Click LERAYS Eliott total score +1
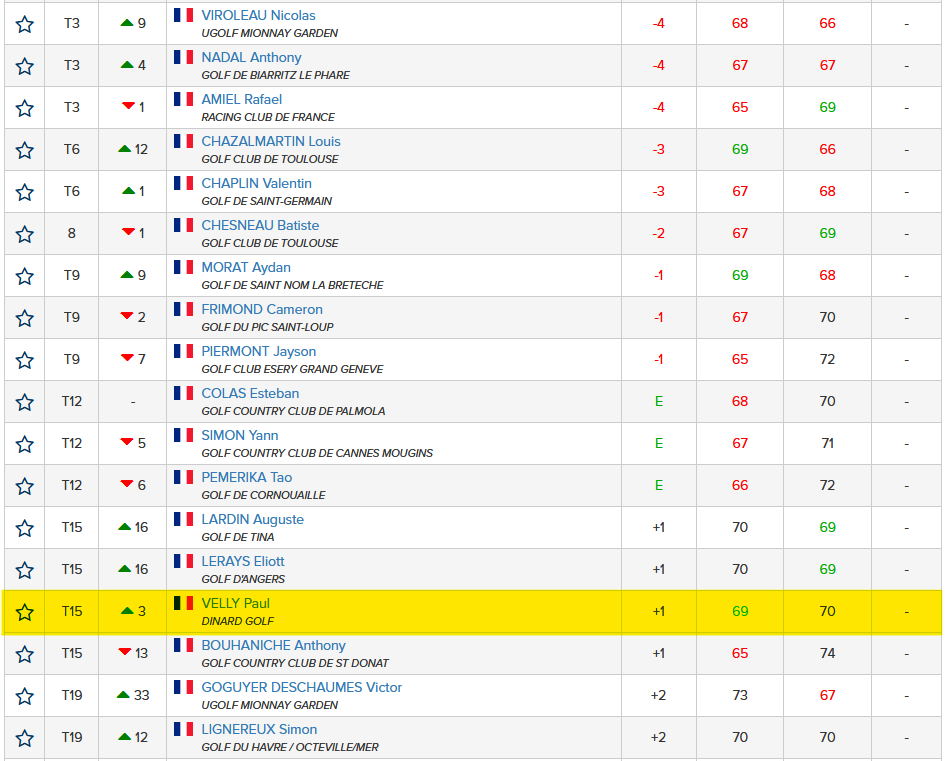This screenshot has width=950, height=761. coord(658,570)
